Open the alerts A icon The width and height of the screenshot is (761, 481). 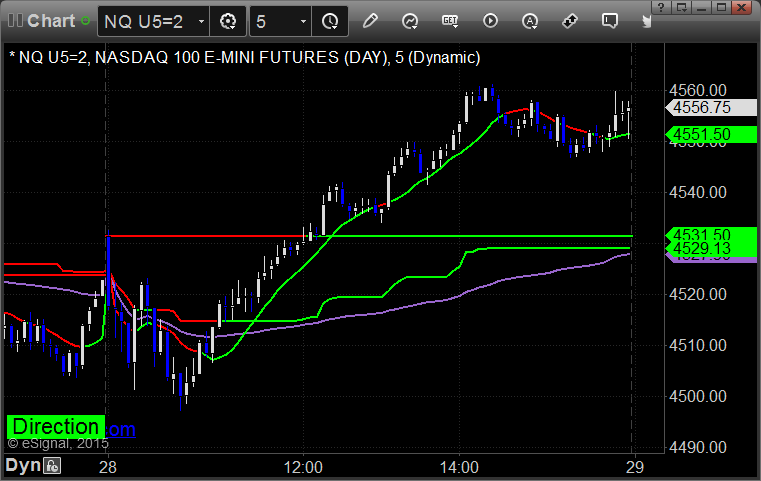pos(530,21)
